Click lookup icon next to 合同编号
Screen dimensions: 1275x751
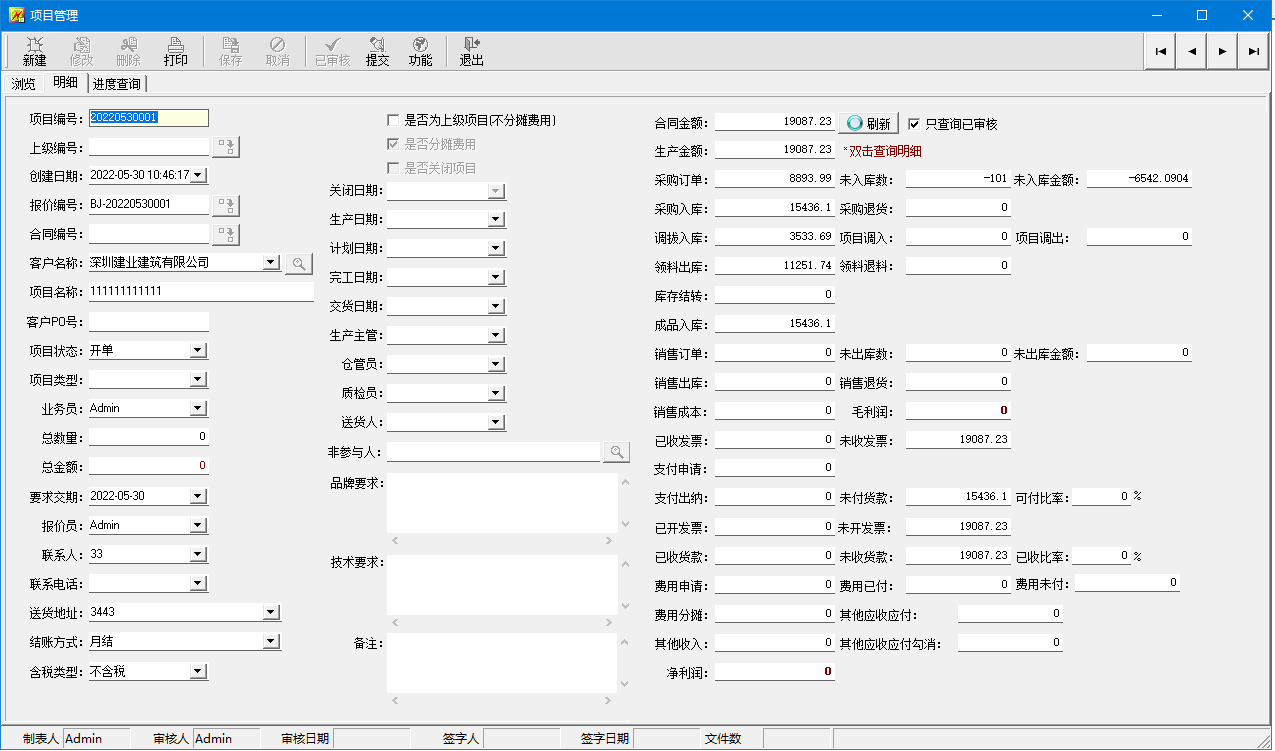coord(227,234)
